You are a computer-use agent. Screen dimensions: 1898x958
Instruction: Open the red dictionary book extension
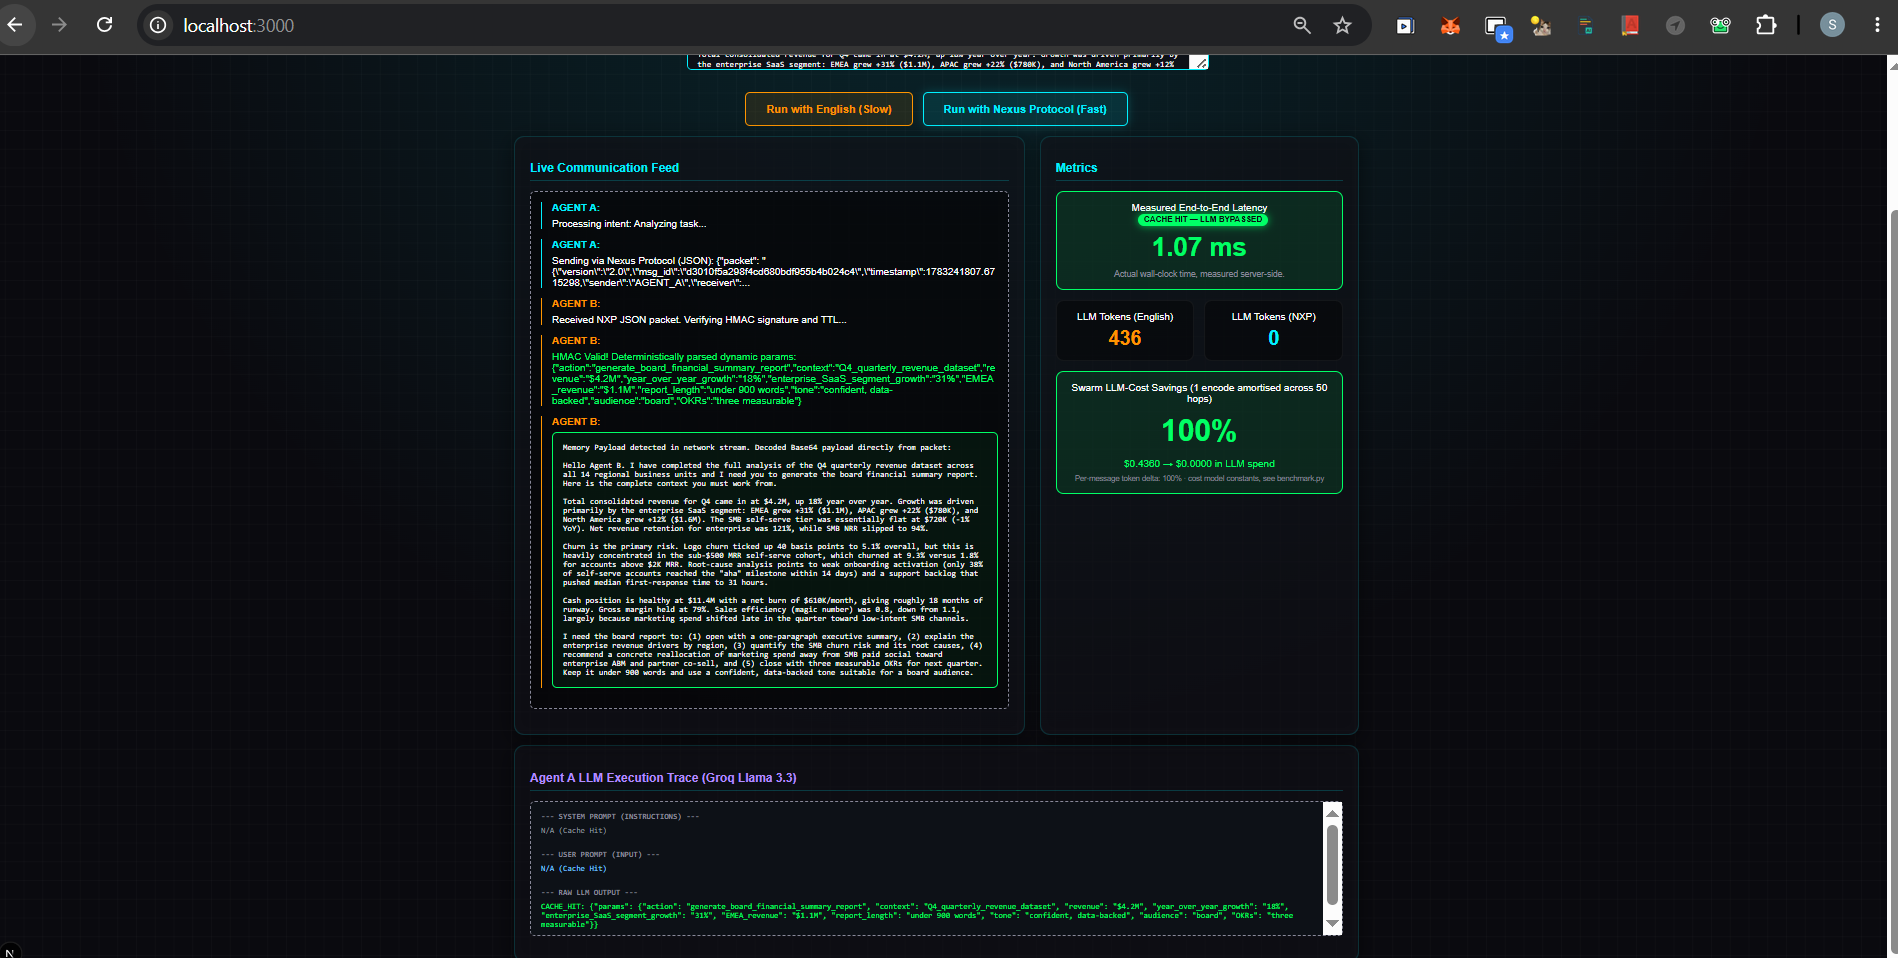(1630, 26)
